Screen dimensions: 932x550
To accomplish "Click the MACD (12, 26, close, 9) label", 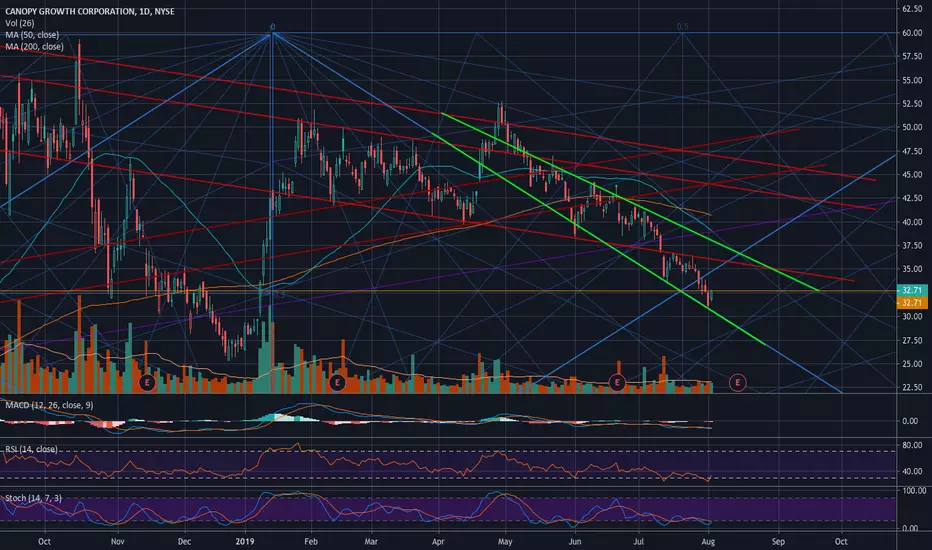I will 49,405.
